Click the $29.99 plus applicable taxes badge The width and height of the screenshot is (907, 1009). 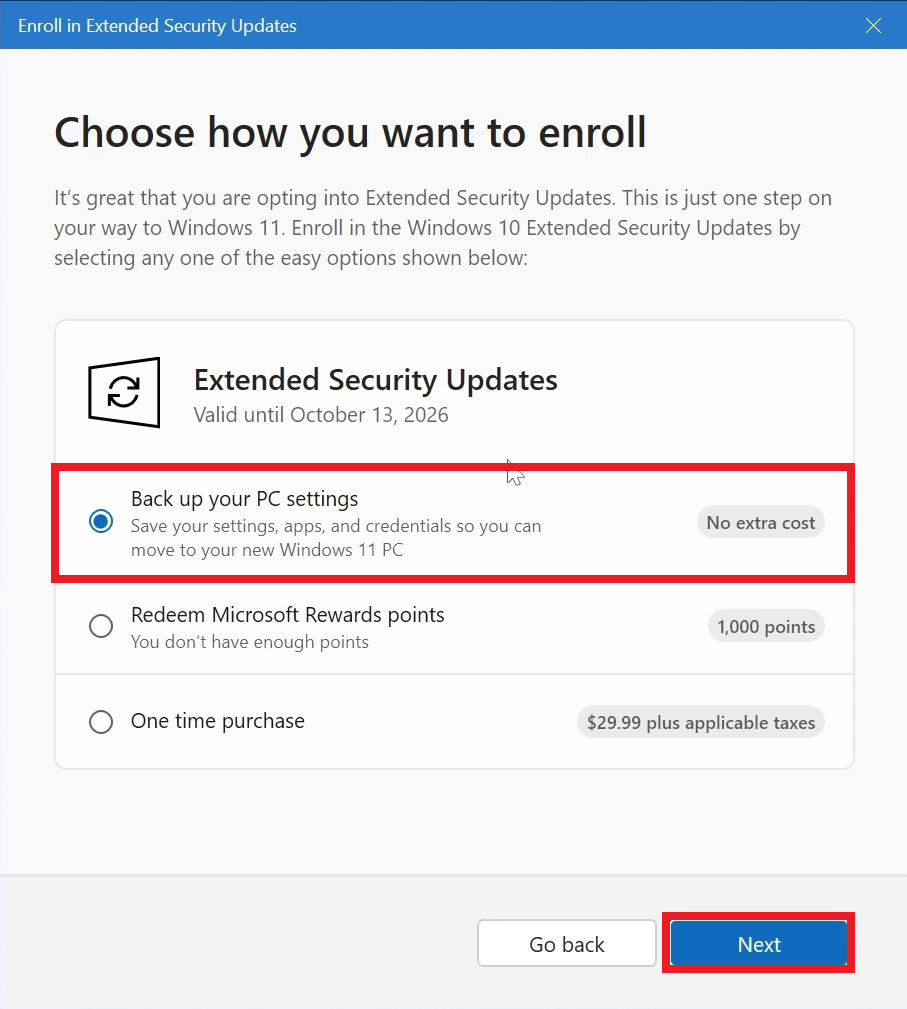coord(700,722)
